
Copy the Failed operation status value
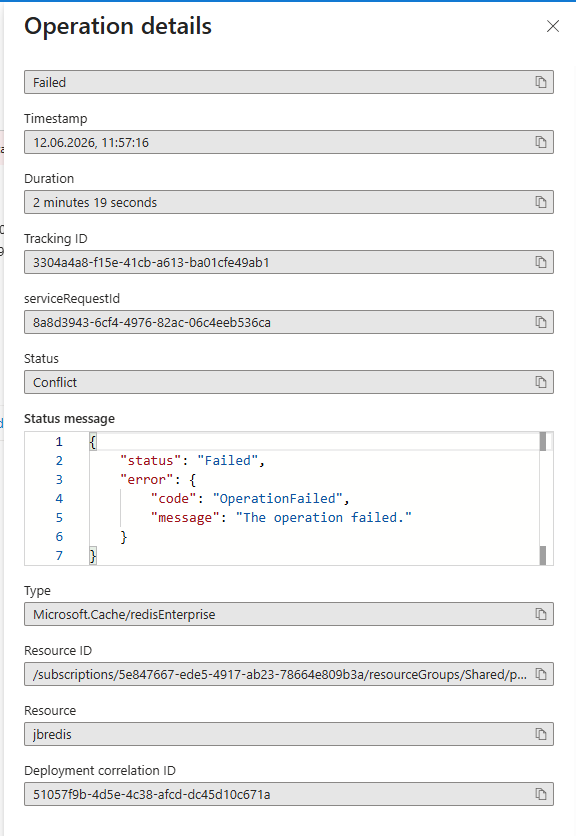[541, 82]
